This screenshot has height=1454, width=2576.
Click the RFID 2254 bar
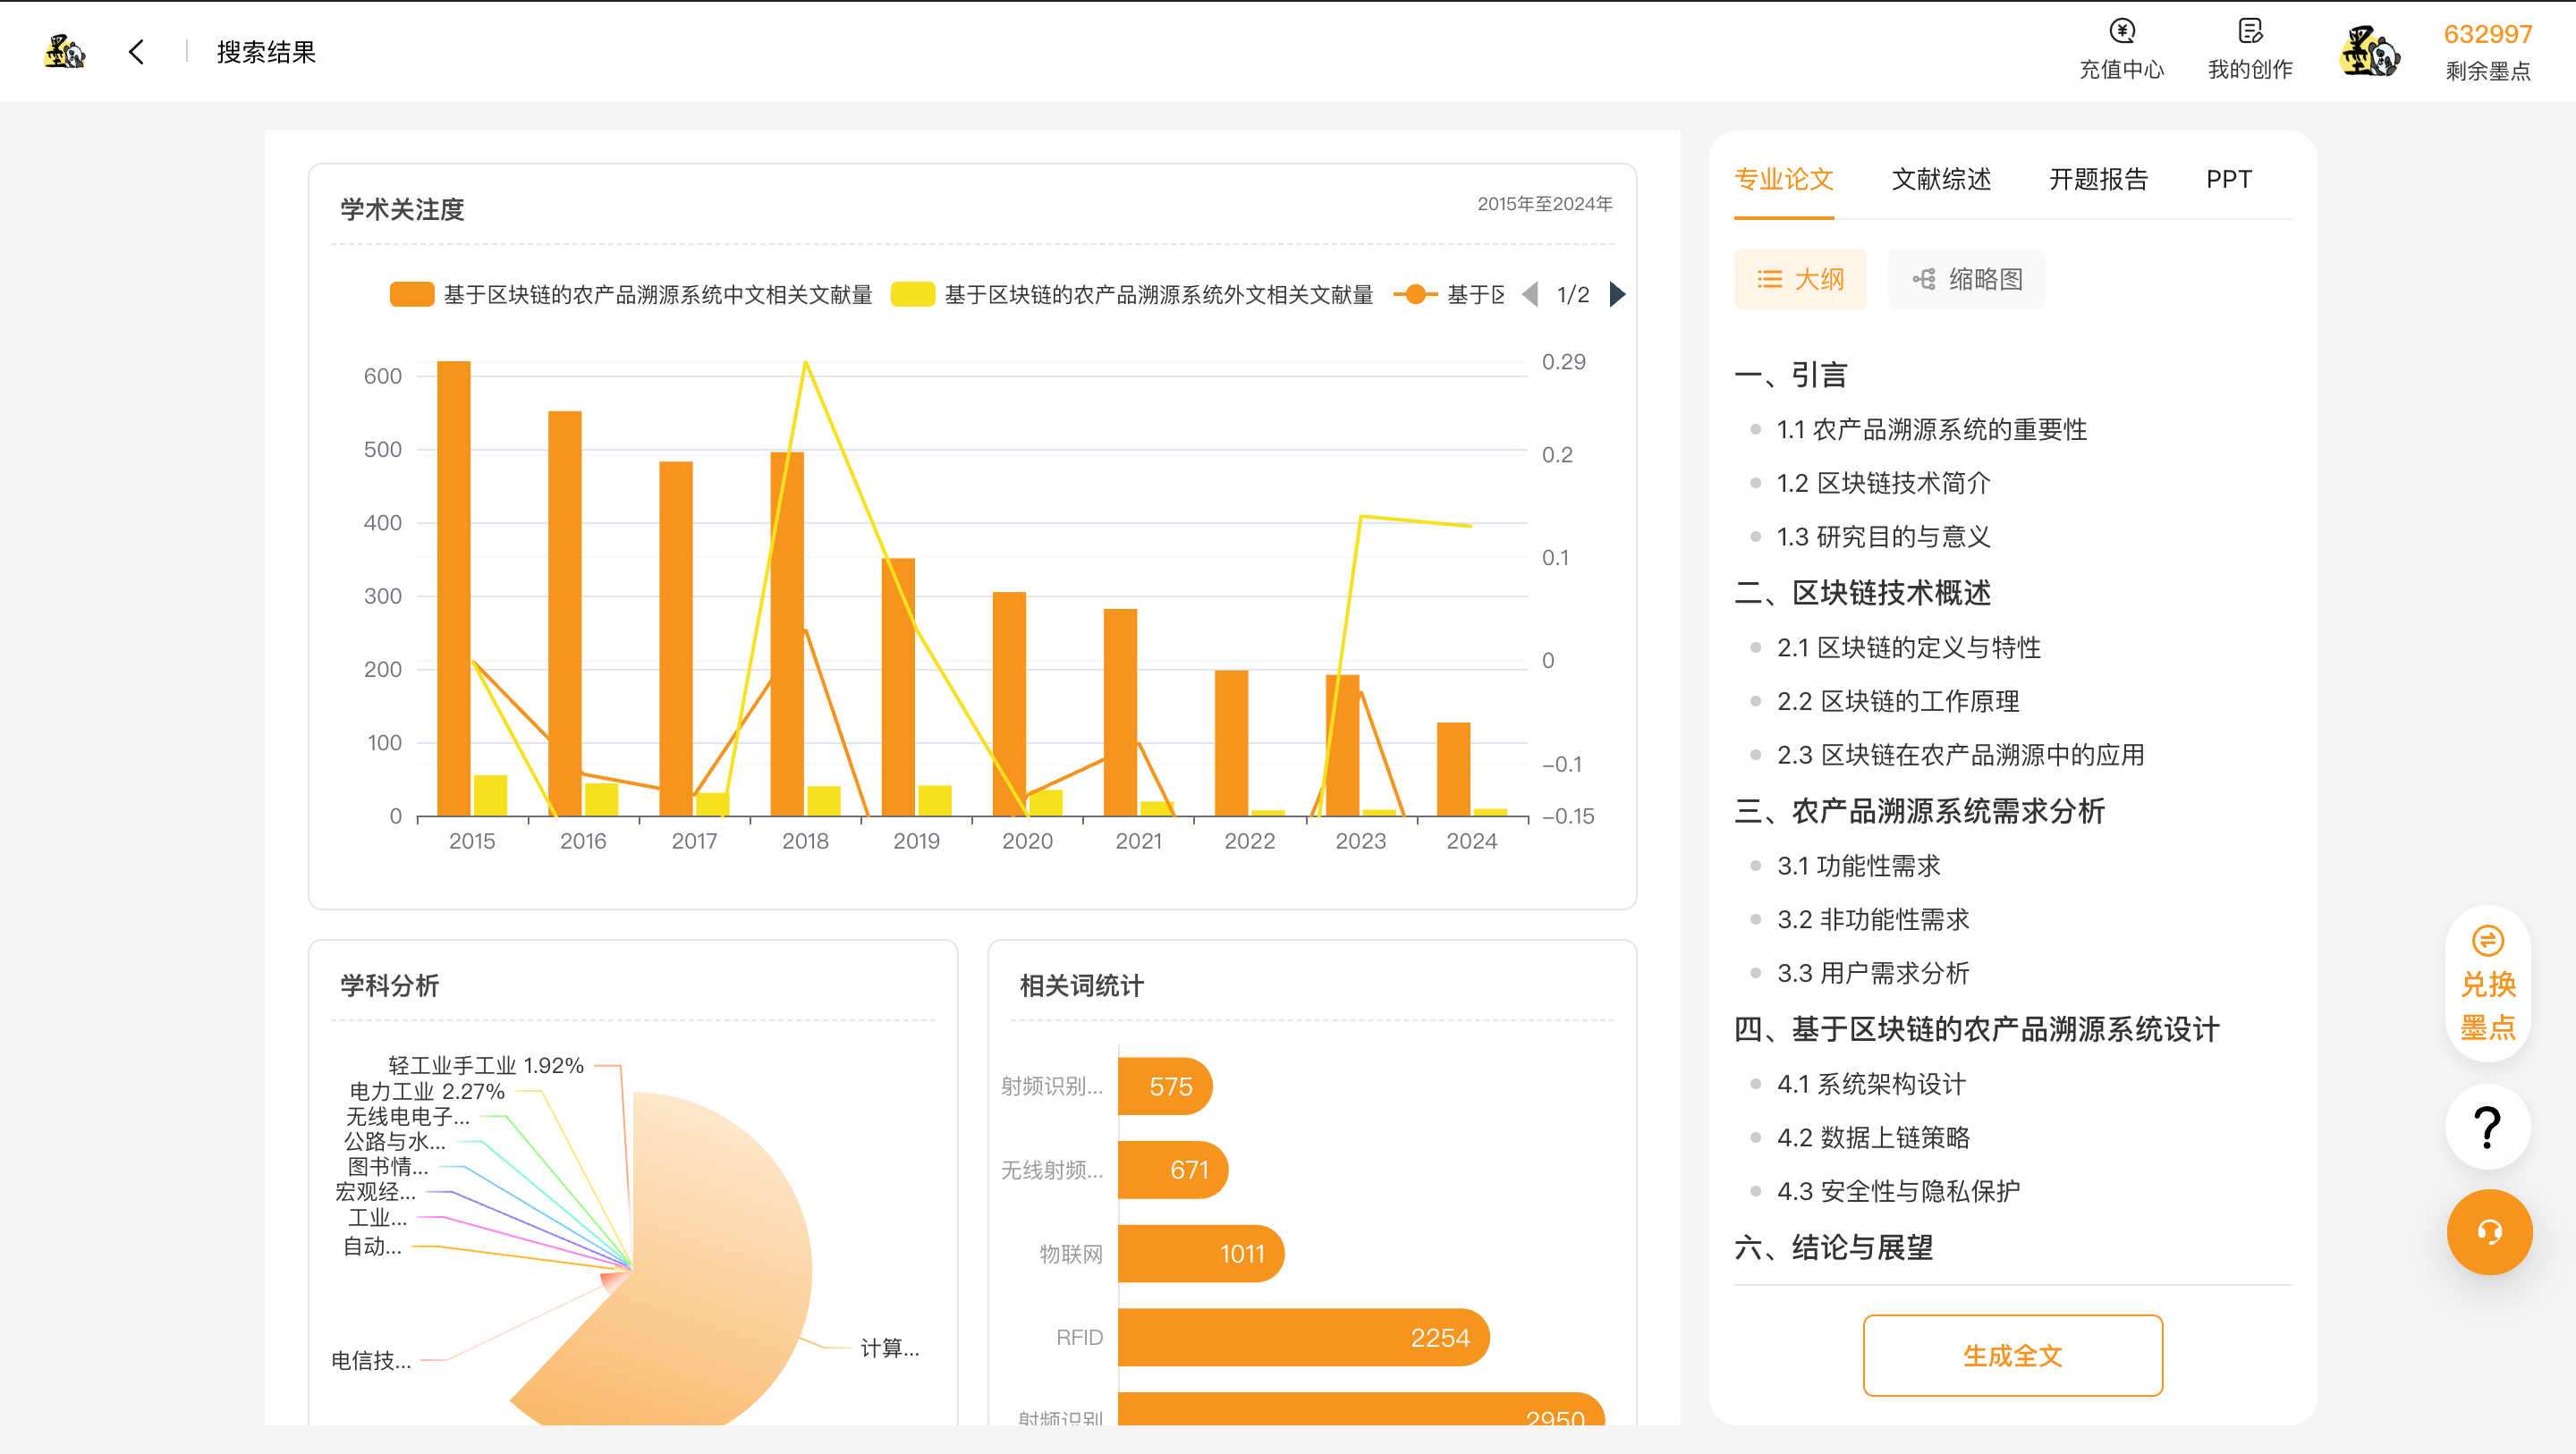tap(1303, 1337)
